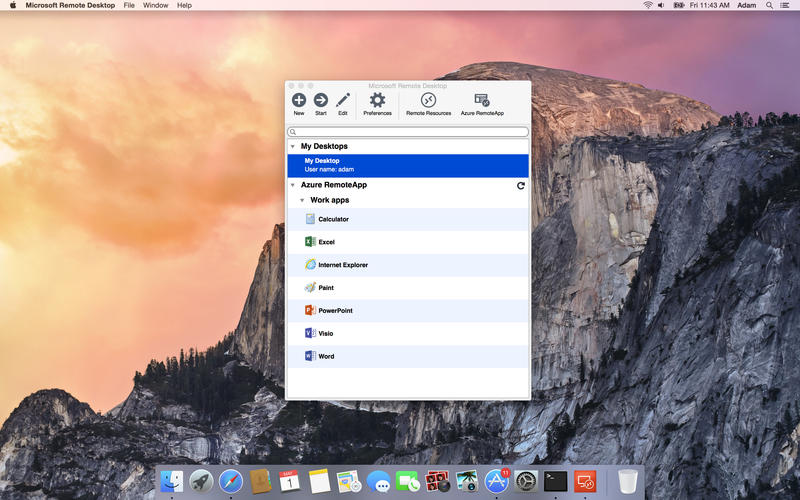Open Preferences via the gear icon
The height and width of the screenshot is (500, 800).
[378, 100]
